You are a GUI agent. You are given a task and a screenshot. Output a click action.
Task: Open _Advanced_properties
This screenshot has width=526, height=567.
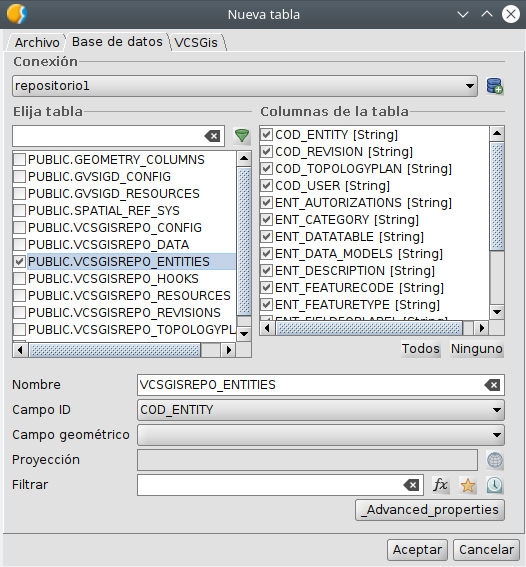[430, 510]
